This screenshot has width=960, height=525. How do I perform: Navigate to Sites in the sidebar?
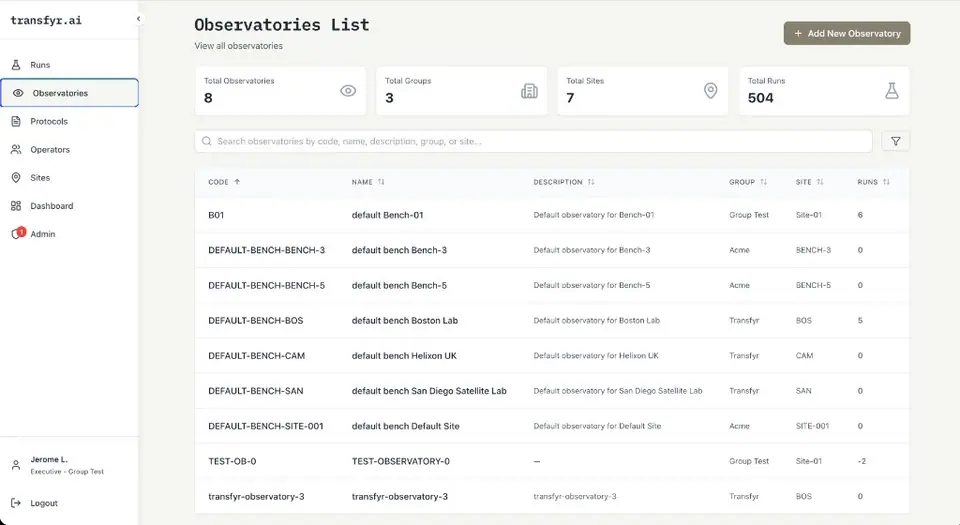click(69, 177)
